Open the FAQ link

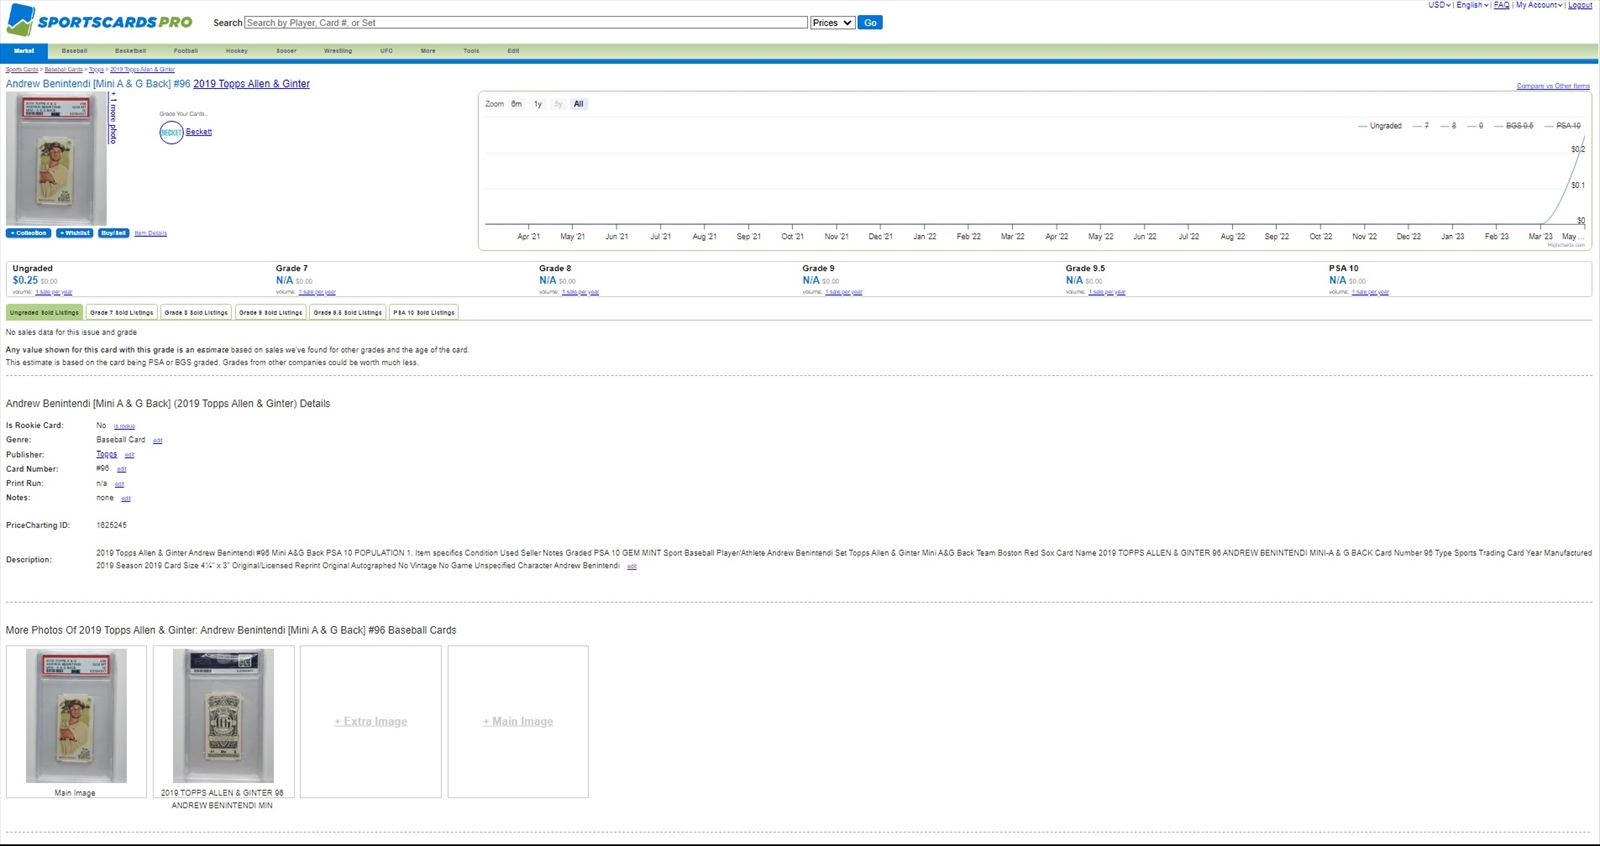pos(1501,5)
